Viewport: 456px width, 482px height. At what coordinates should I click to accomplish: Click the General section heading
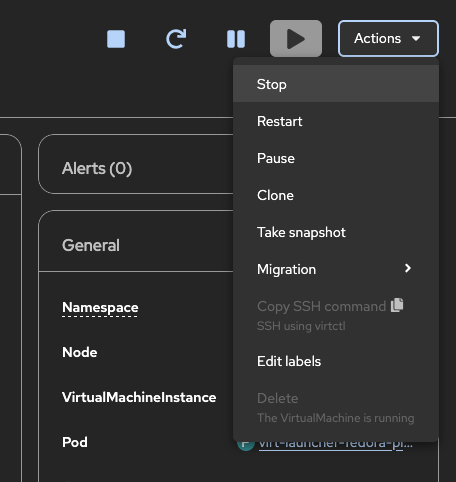91,245
